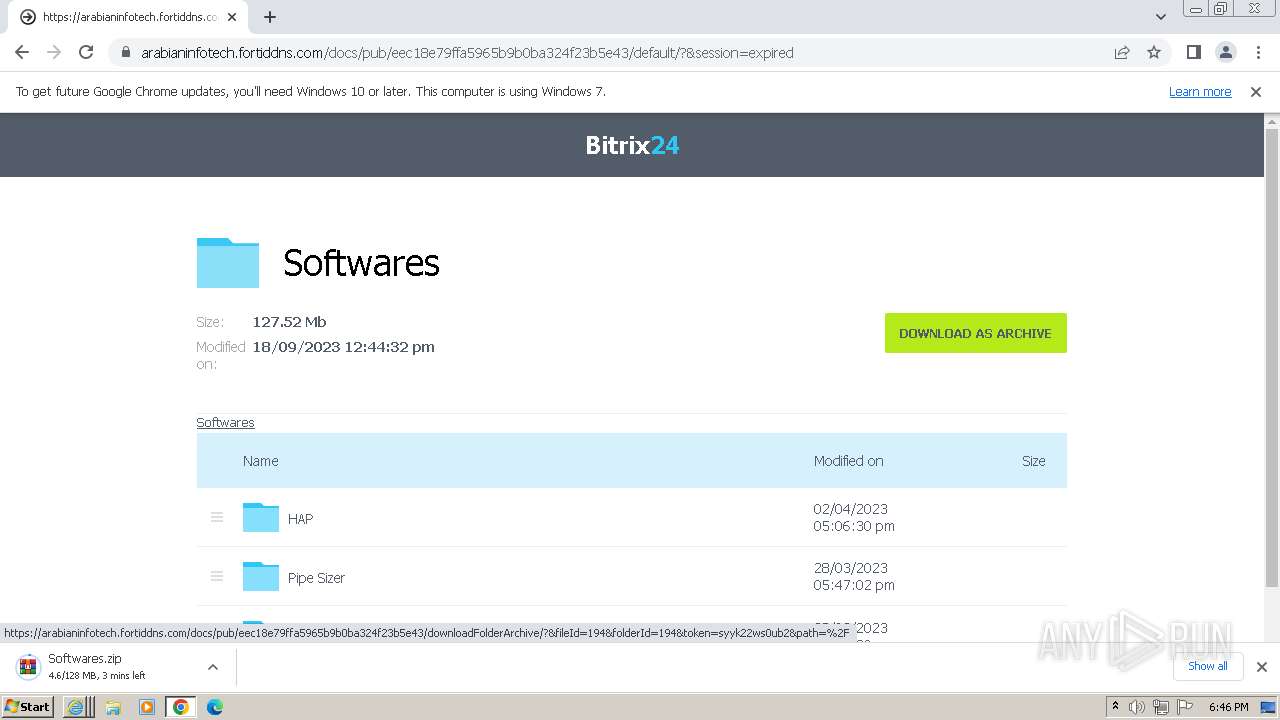The image size is (1280, 720).
Task: Click the Bitrix24 logo
Action: 632,145
